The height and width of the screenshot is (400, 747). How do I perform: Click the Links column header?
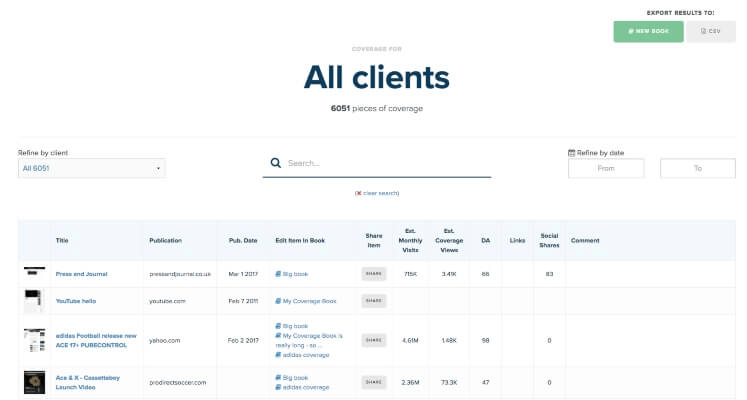coord(517,240)
